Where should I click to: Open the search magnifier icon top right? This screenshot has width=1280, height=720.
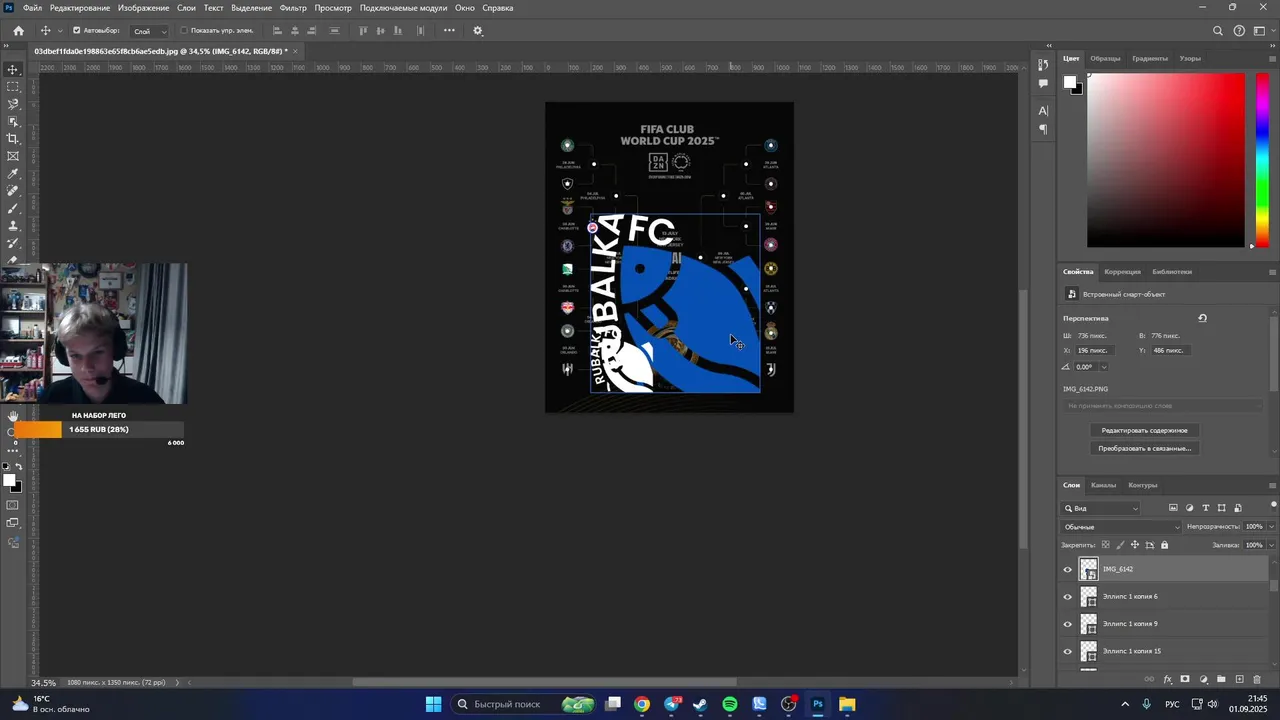click(x=1218, y=31)
